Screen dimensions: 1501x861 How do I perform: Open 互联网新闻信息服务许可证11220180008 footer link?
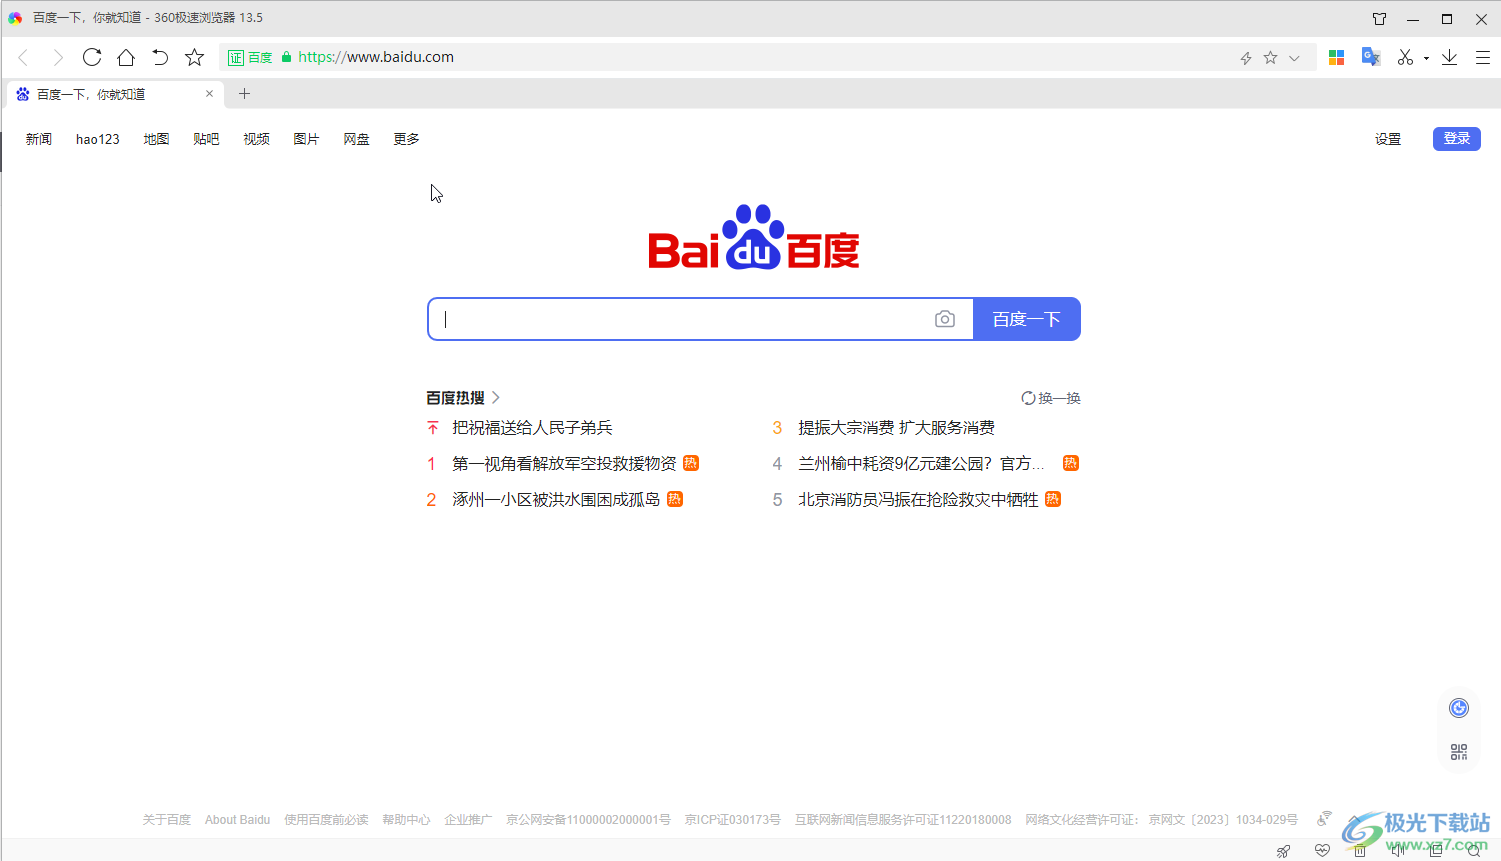[903, 820]
